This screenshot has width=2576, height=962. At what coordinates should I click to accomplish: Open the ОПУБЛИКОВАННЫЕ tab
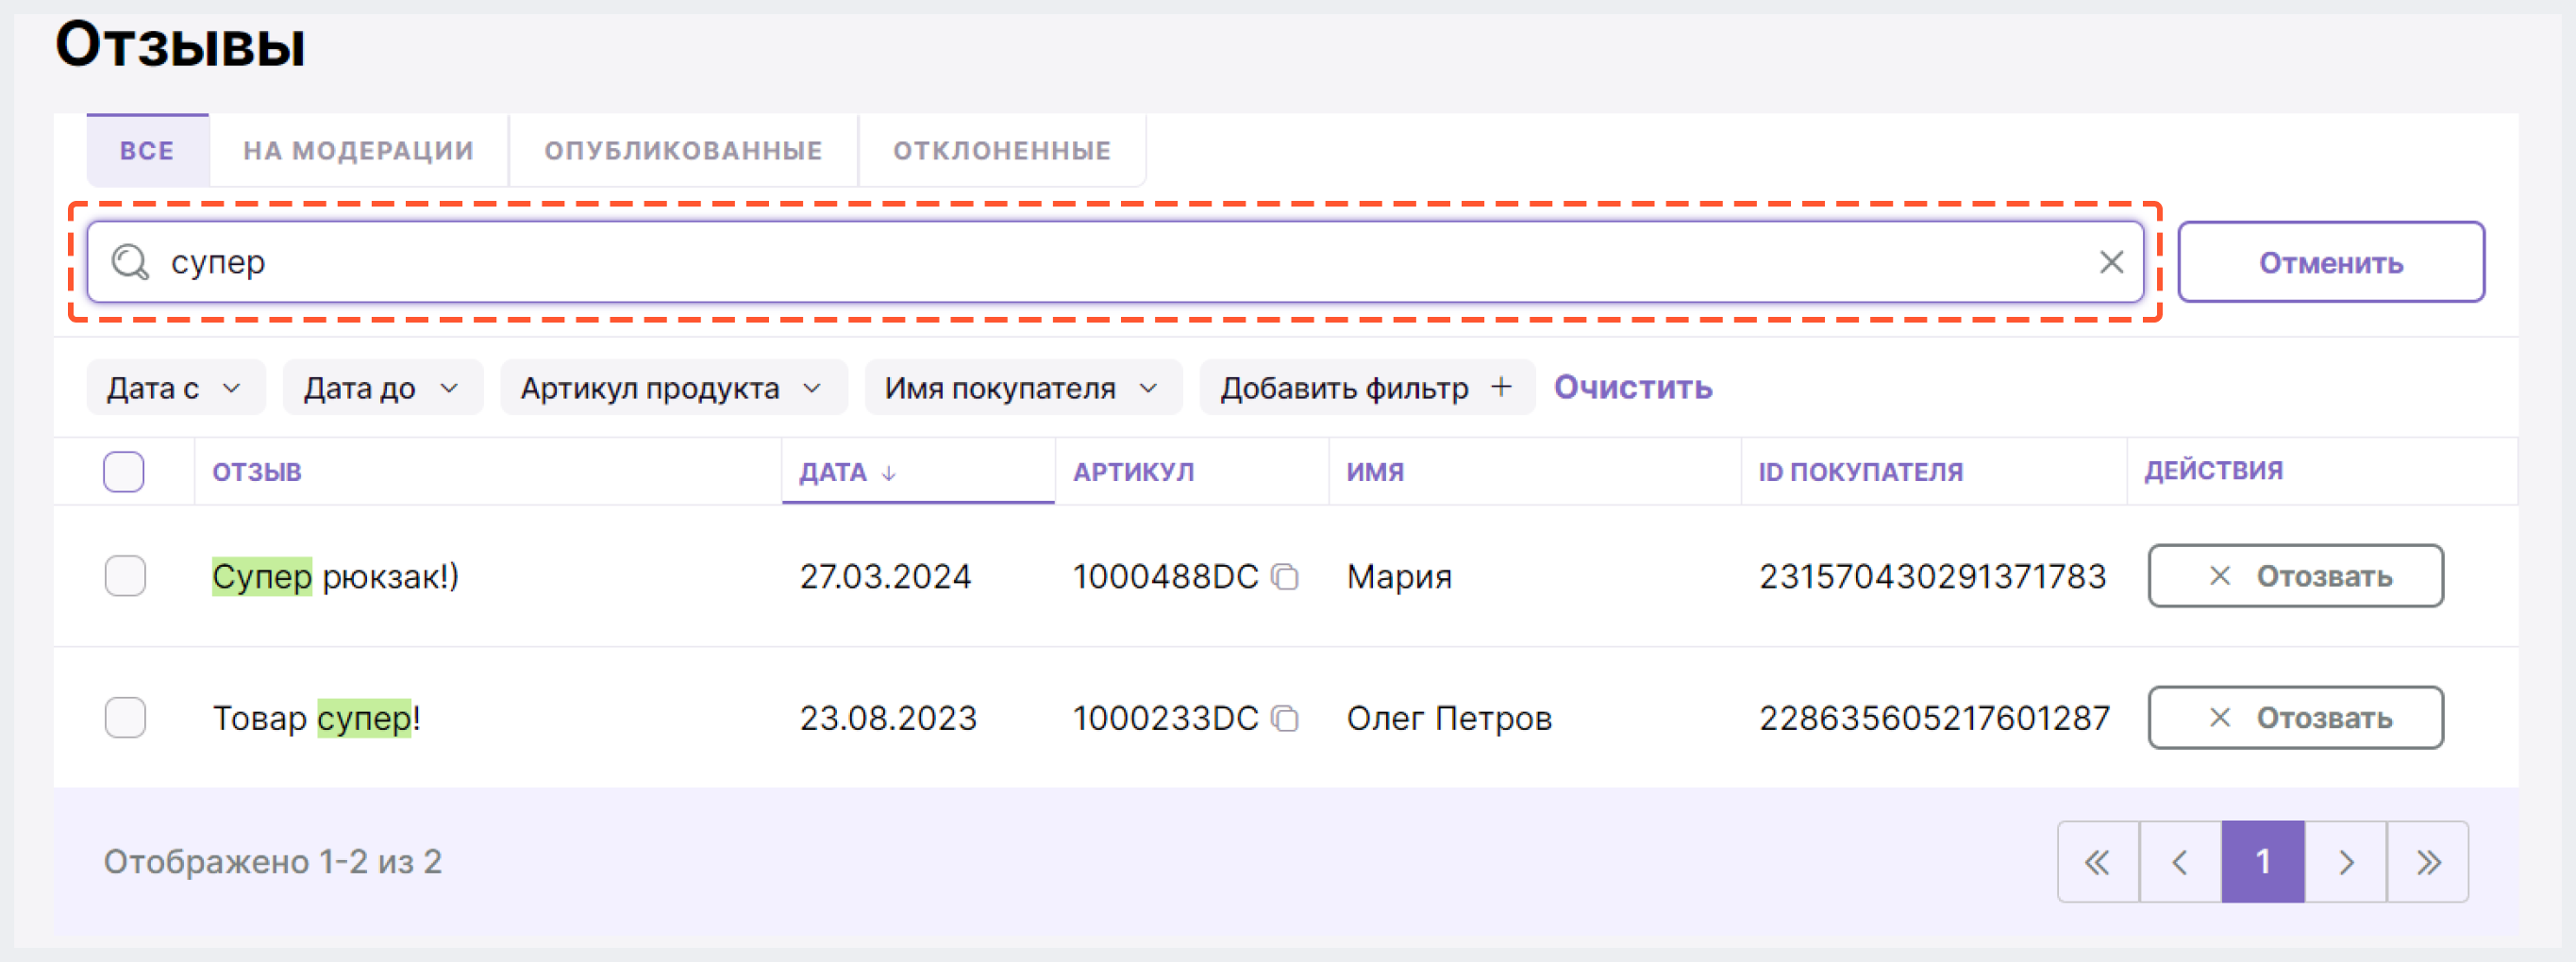click(x=684, y=150)
